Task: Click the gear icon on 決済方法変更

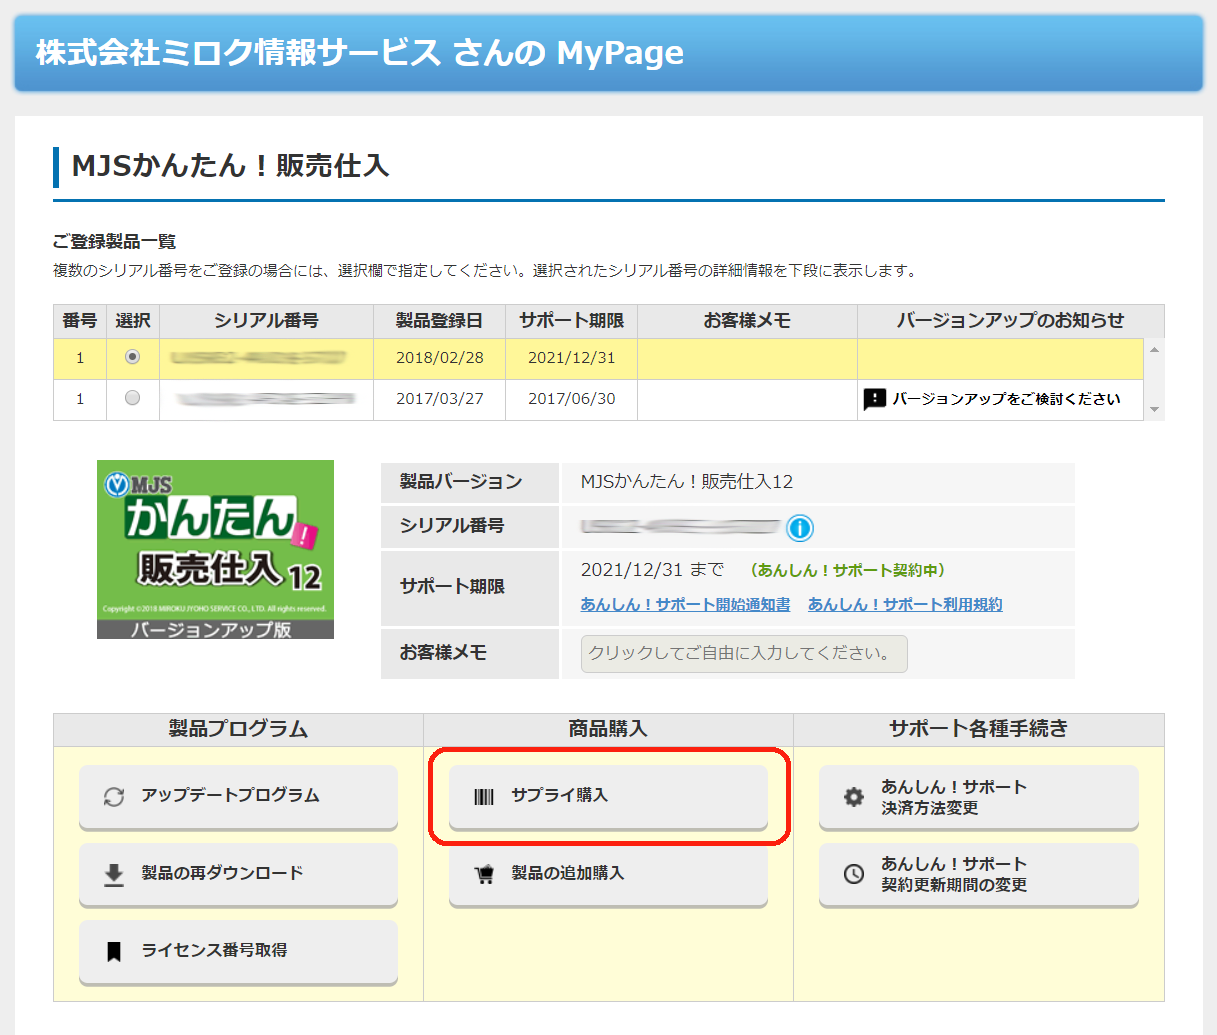Action: (854, 797)
